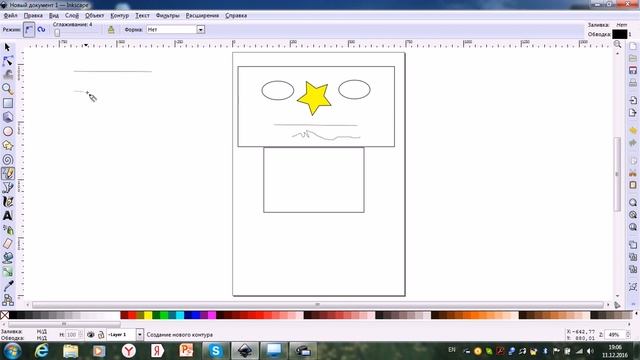The image size is (640, 360).
Task: Toggle Layer 1 lock icon
Action: [x=101, y=335]
